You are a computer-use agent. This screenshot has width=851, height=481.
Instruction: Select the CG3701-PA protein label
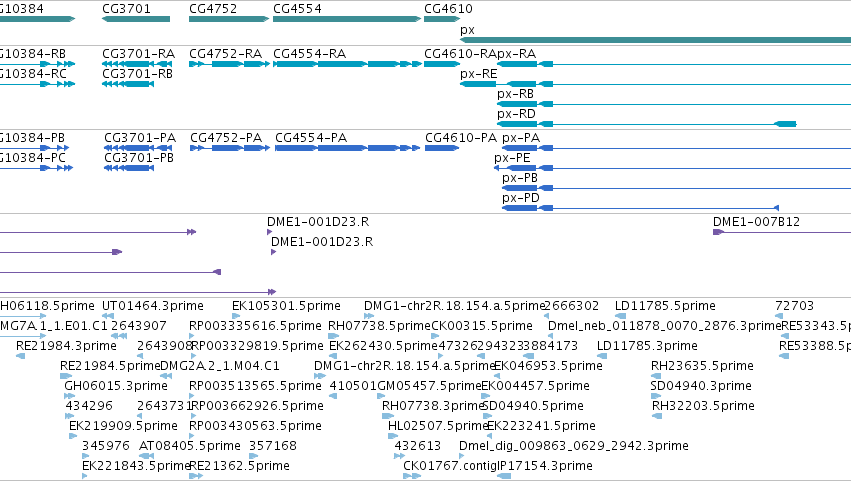140,138
